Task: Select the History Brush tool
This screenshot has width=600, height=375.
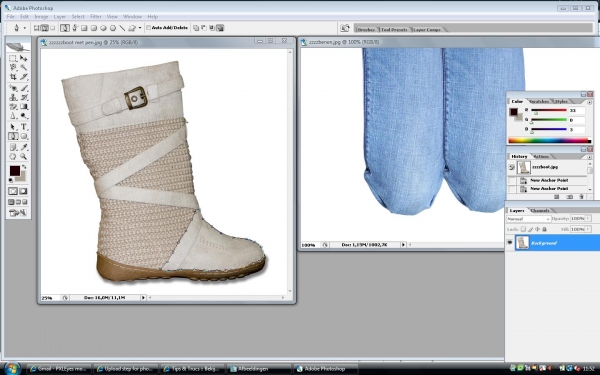Action: coord(24,98)
